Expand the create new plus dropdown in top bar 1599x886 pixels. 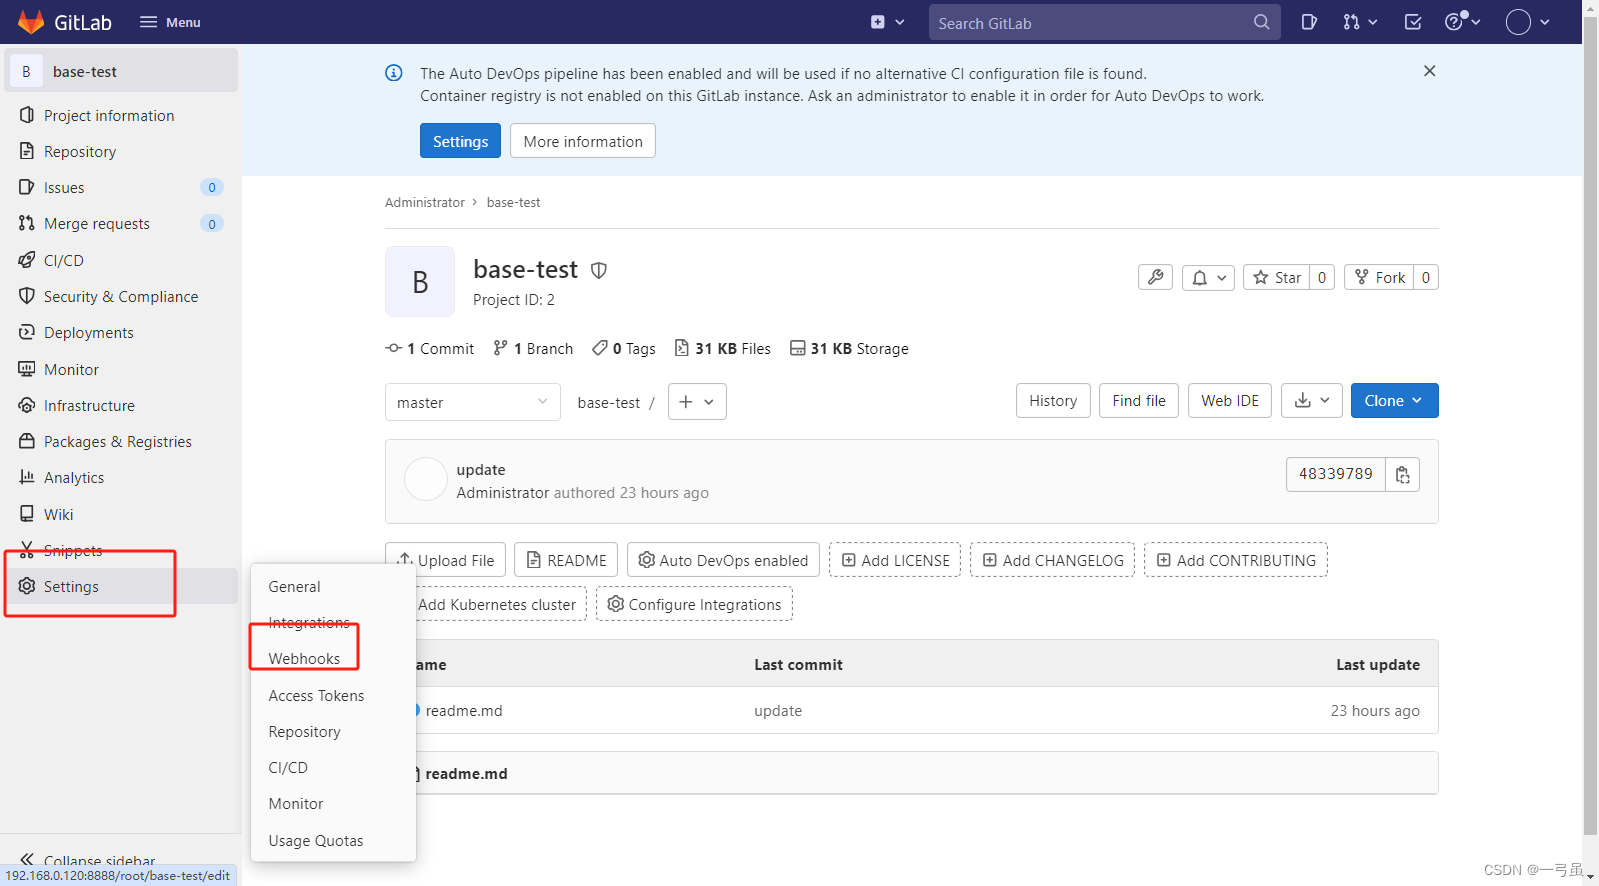click(887, 22)
